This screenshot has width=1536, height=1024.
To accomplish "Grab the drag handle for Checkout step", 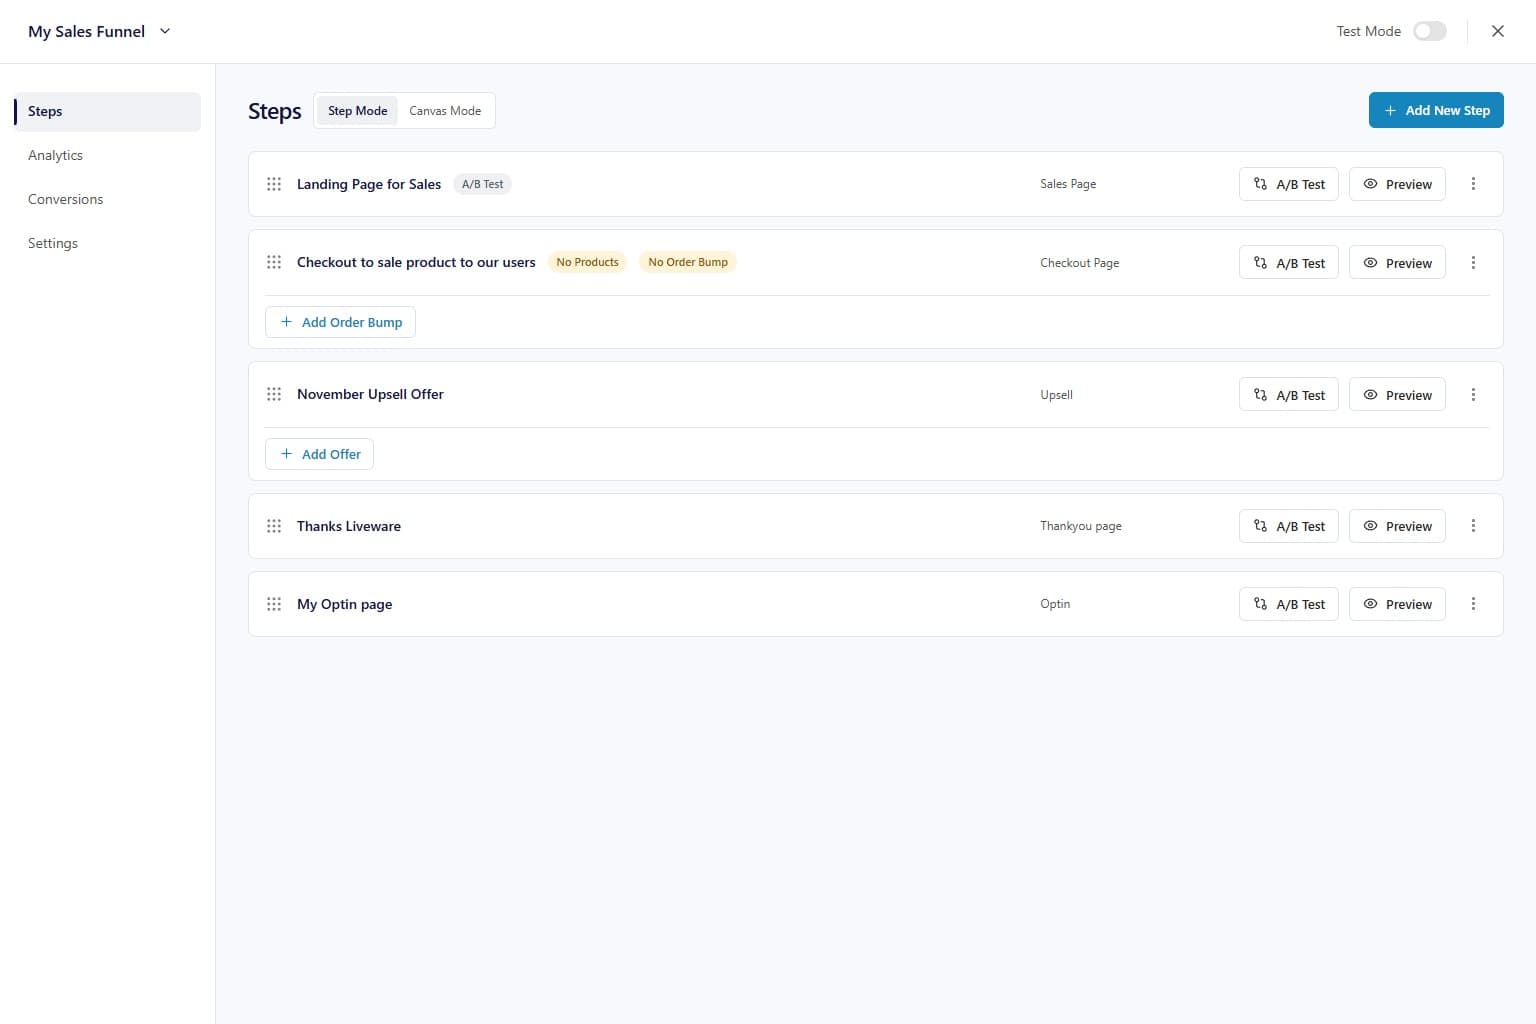I will pos(274,262).
